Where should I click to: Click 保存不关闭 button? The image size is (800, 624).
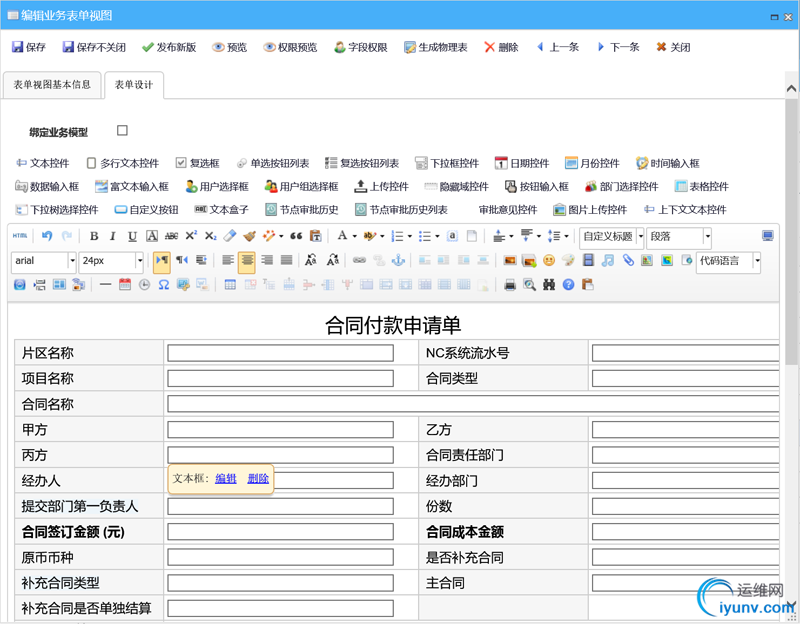click(94, 47)
